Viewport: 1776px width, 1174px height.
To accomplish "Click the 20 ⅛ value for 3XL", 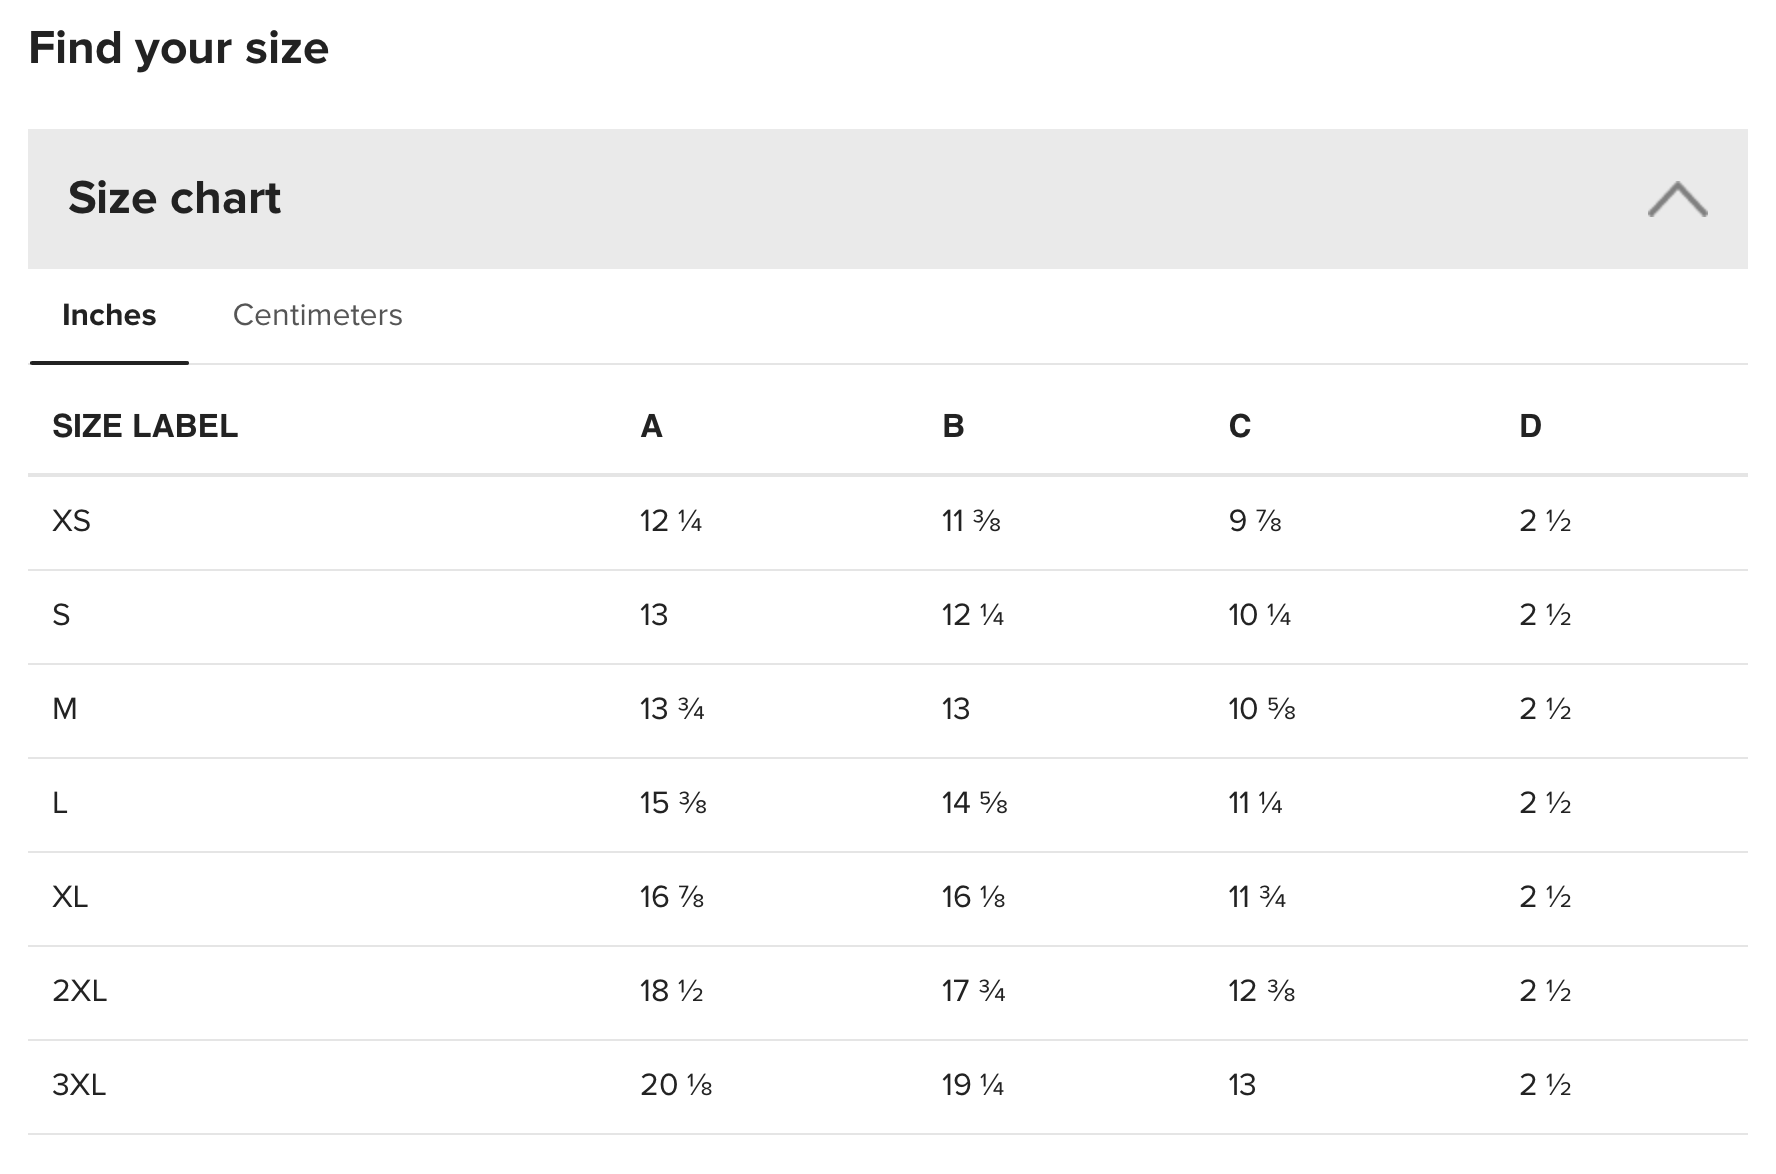I will click(x=676, y=1085).
